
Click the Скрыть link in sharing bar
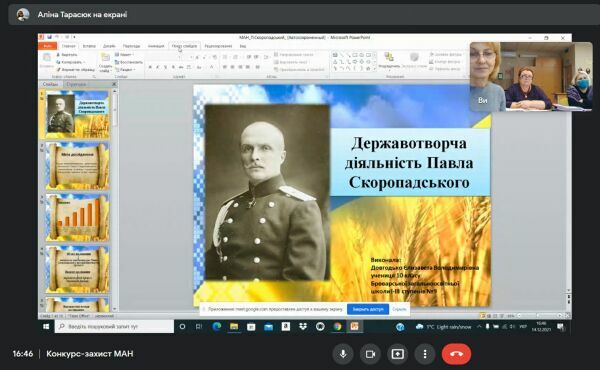click(x=399, y=309)
